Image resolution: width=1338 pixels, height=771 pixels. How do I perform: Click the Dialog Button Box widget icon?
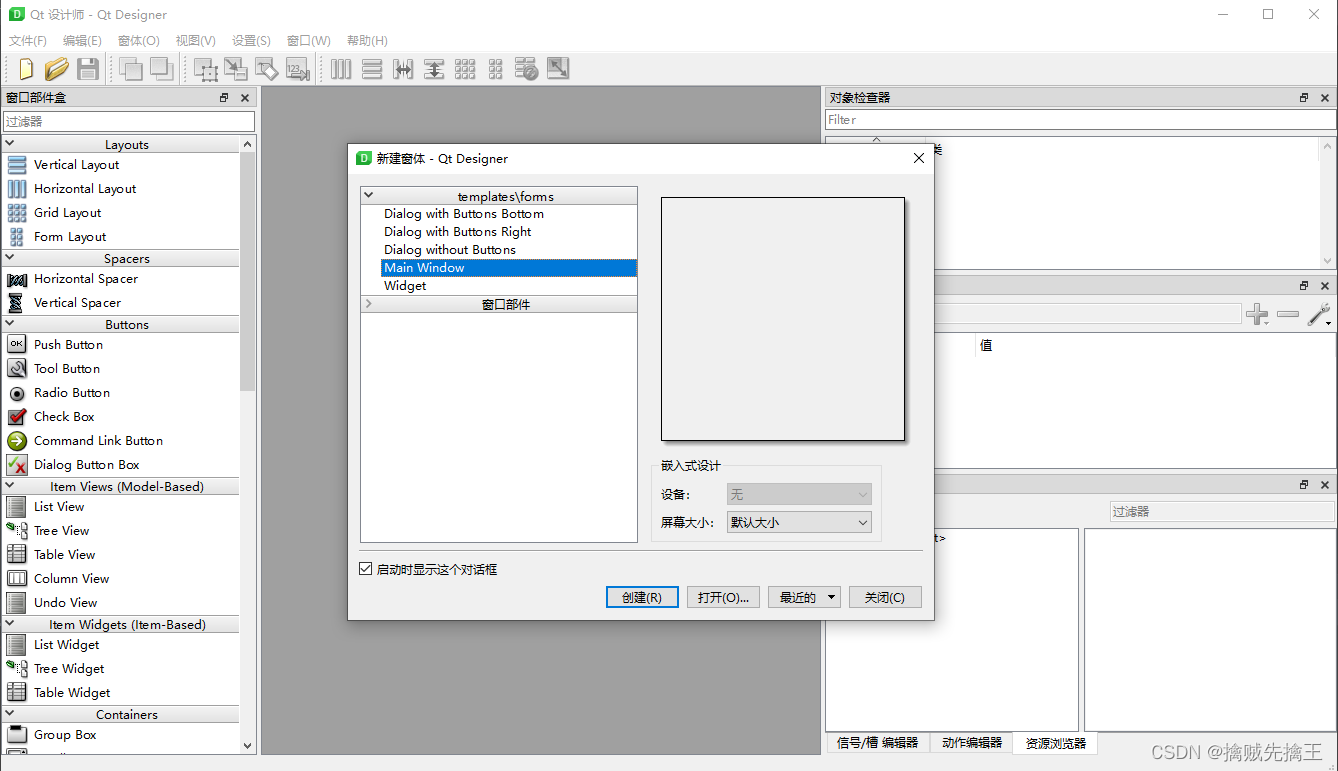(17, 465)
